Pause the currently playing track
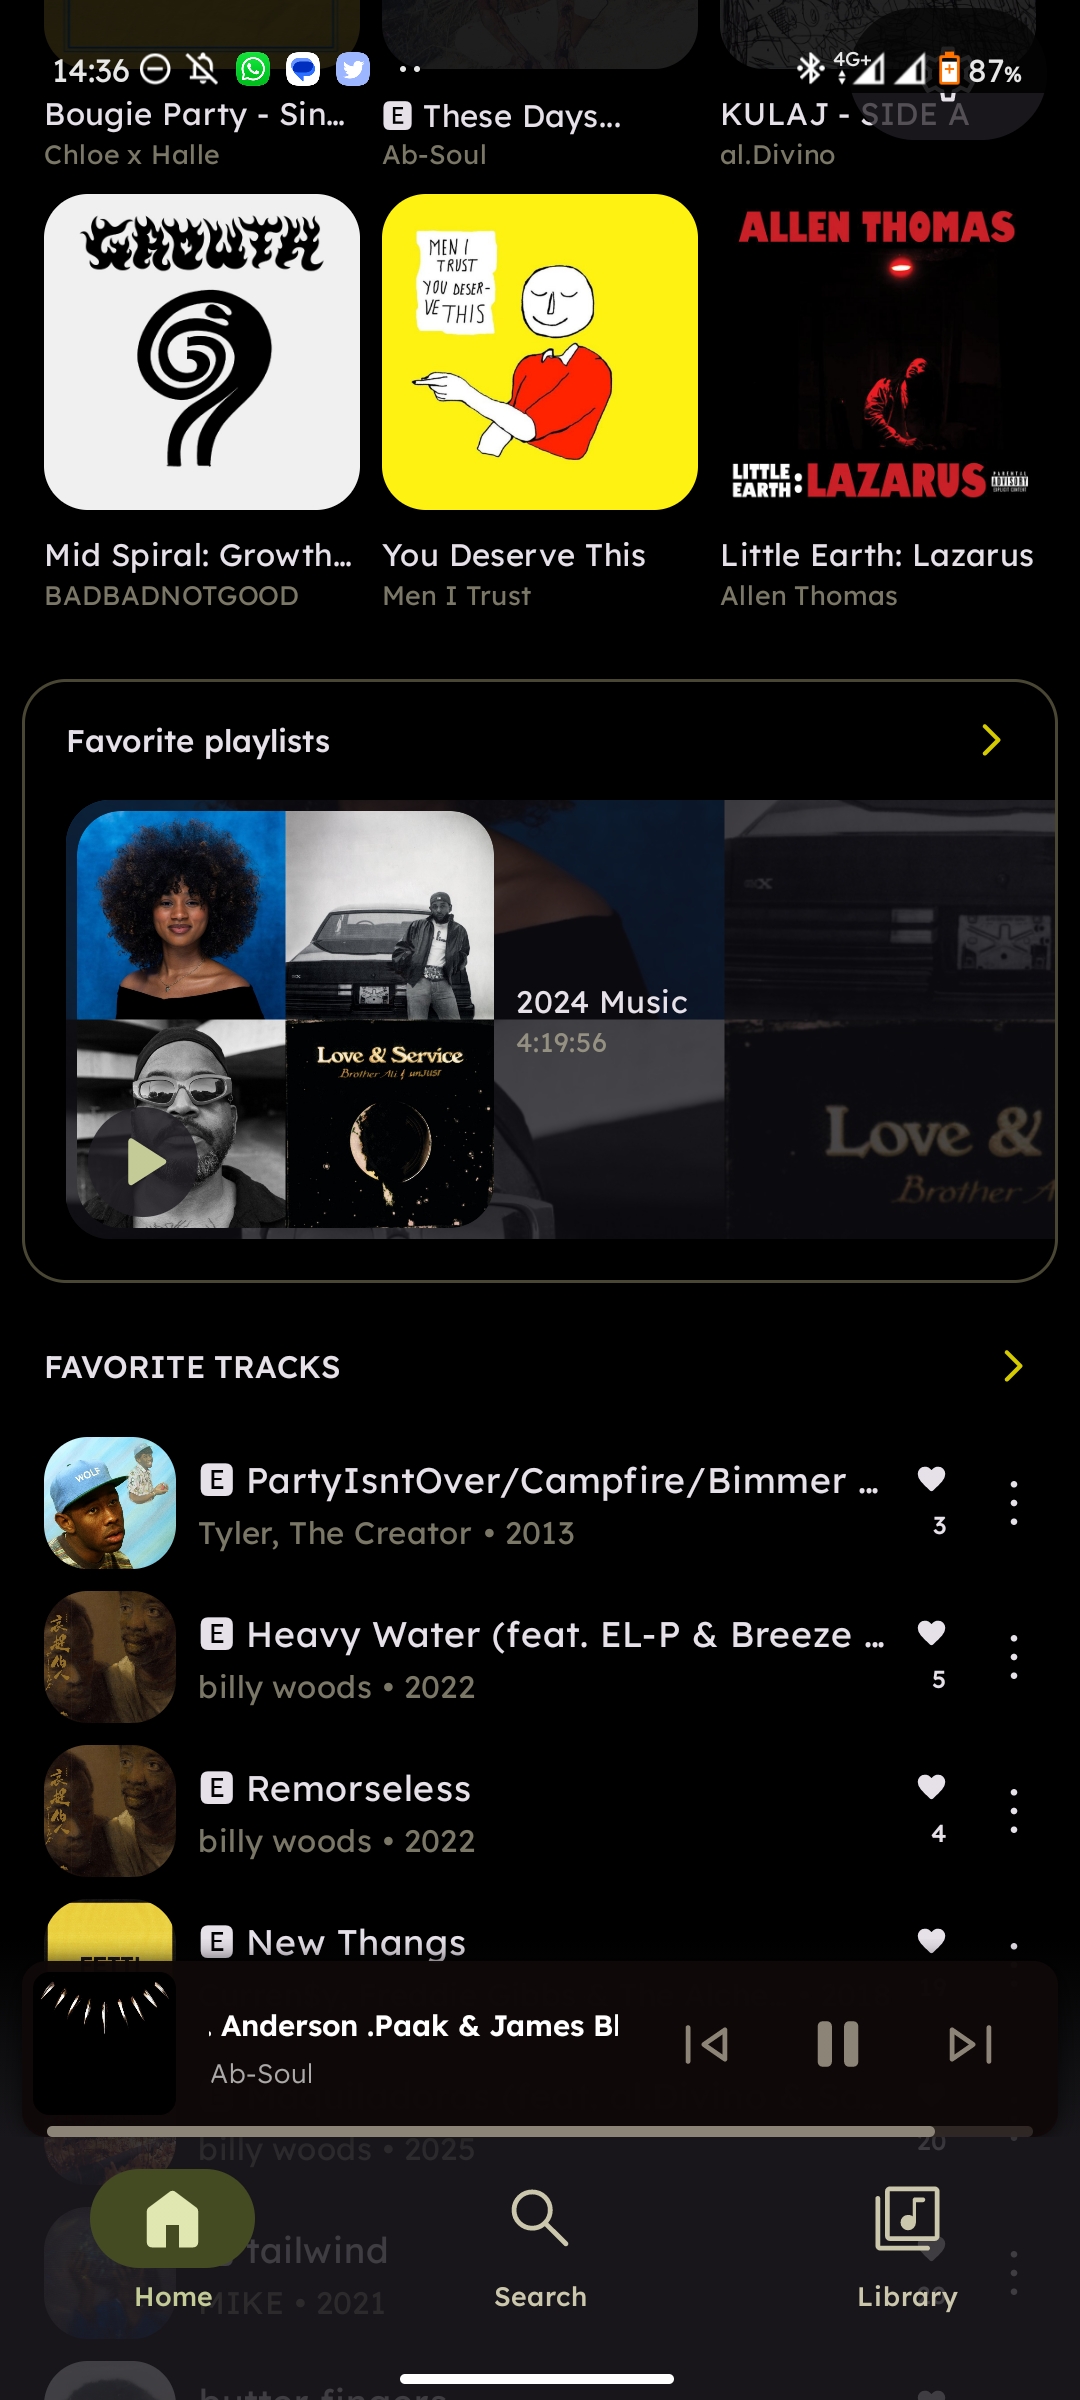Viewport: 1080px width, 2400px height. [x=838, y=2044]
